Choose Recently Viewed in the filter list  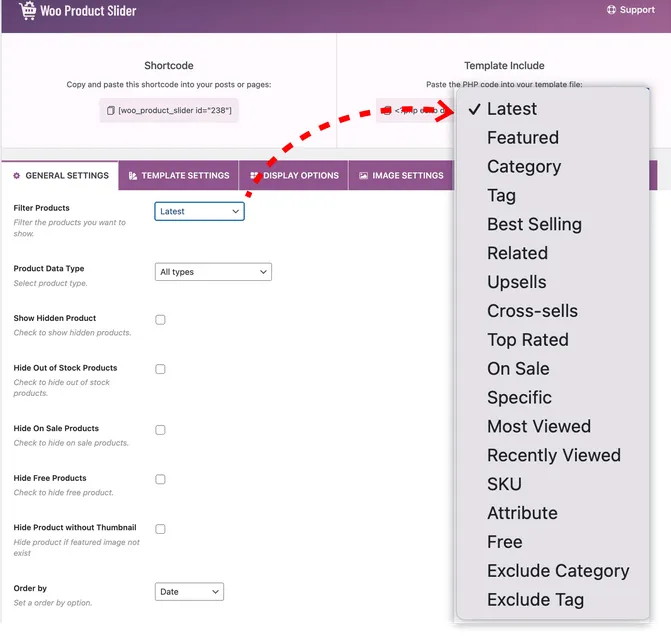(553, 455)
